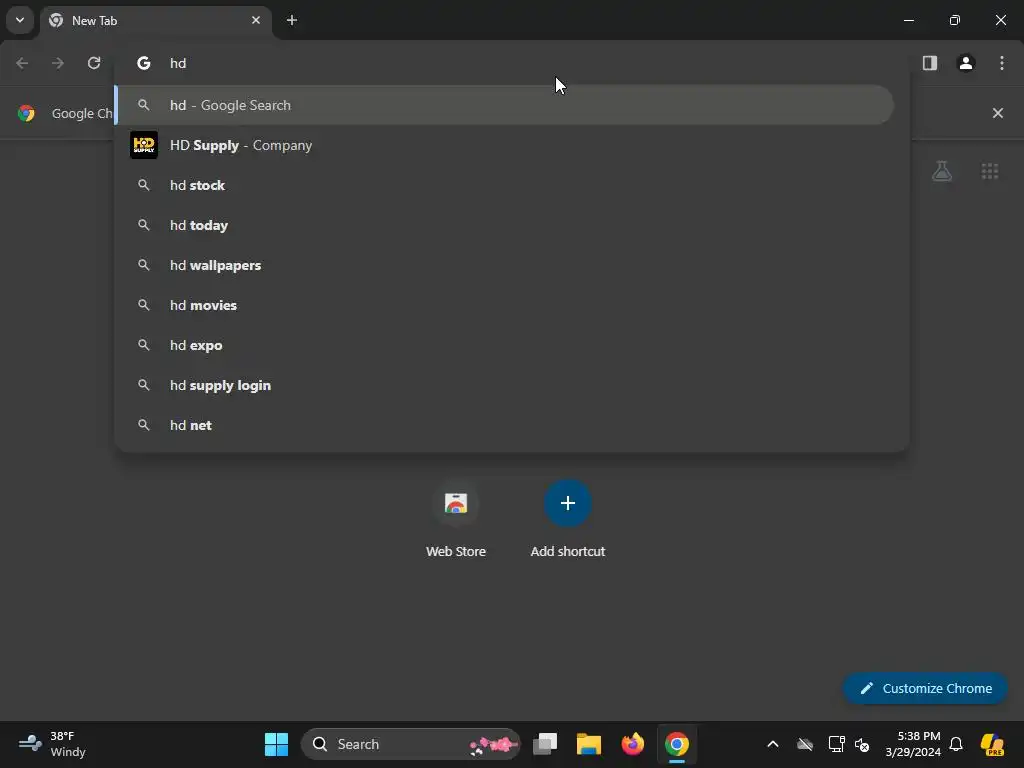The height and width of the screenshot is (768, 1024).
Task: Click the back navigation arrow
Action: pyautogui.click(x=22, y=63)
